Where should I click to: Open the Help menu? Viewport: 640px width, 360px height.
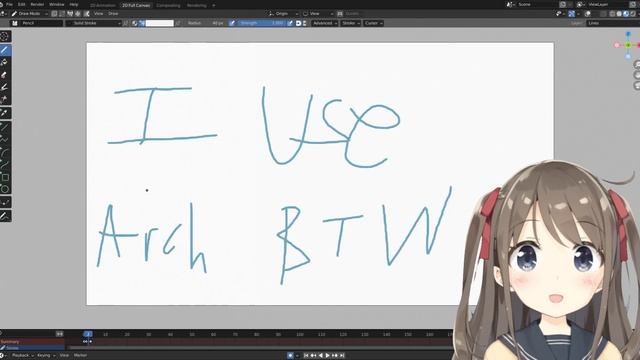click(x=74, y=4)
